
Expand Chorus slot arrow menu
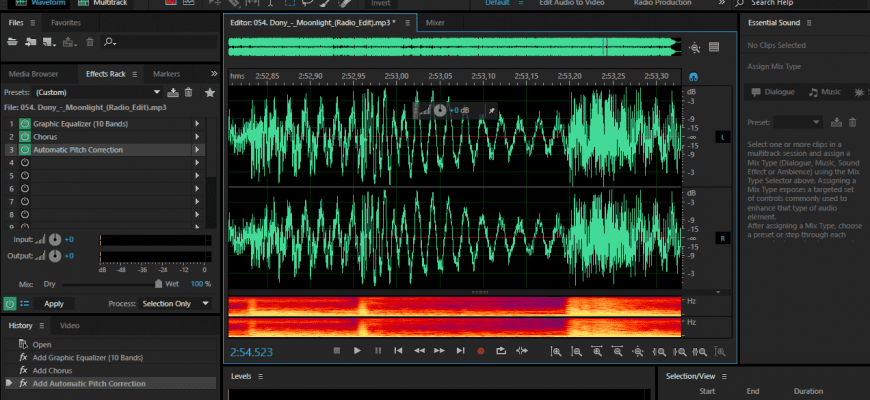(197, 136)
